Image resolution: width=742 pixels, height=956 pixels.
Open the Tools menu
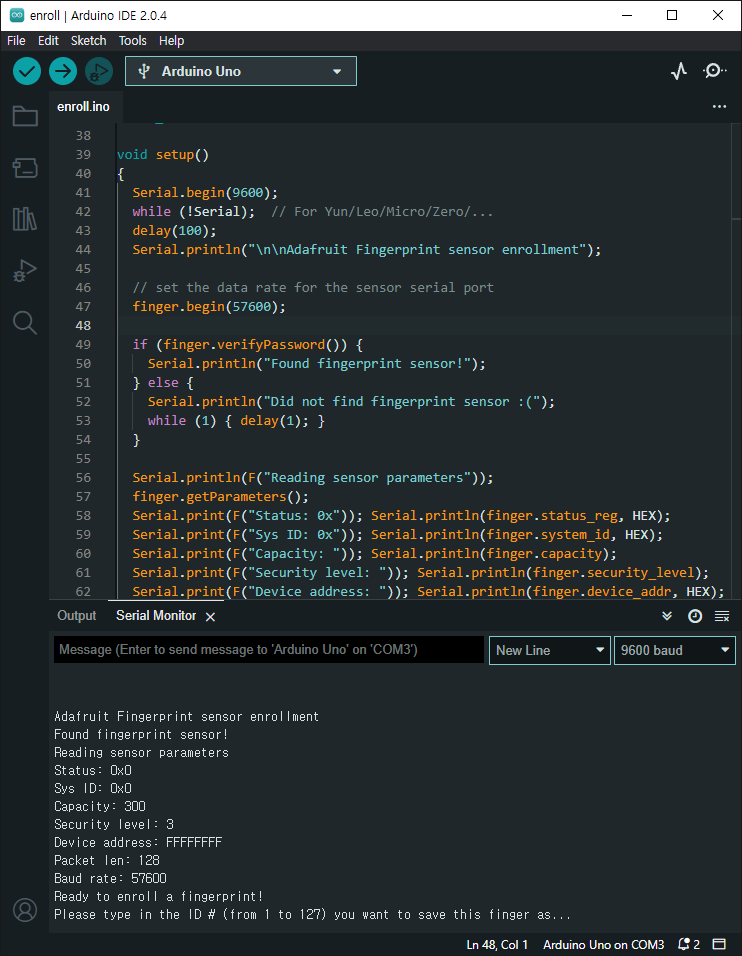(132, 41)
